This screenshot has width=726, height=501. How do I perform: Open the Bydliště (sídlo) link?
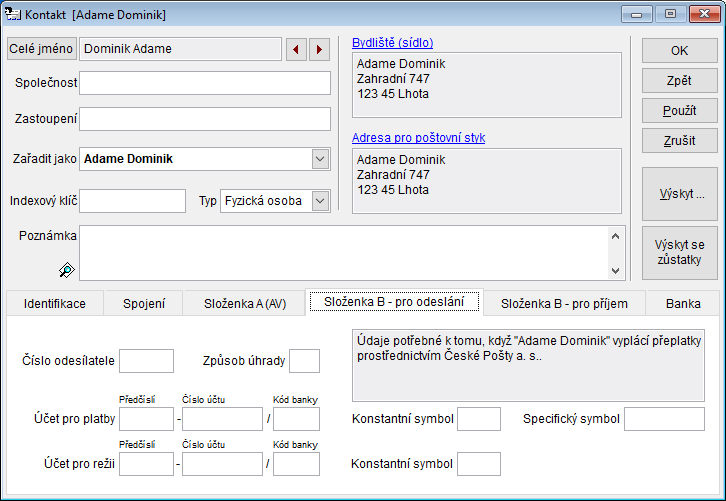click(392, 43)
